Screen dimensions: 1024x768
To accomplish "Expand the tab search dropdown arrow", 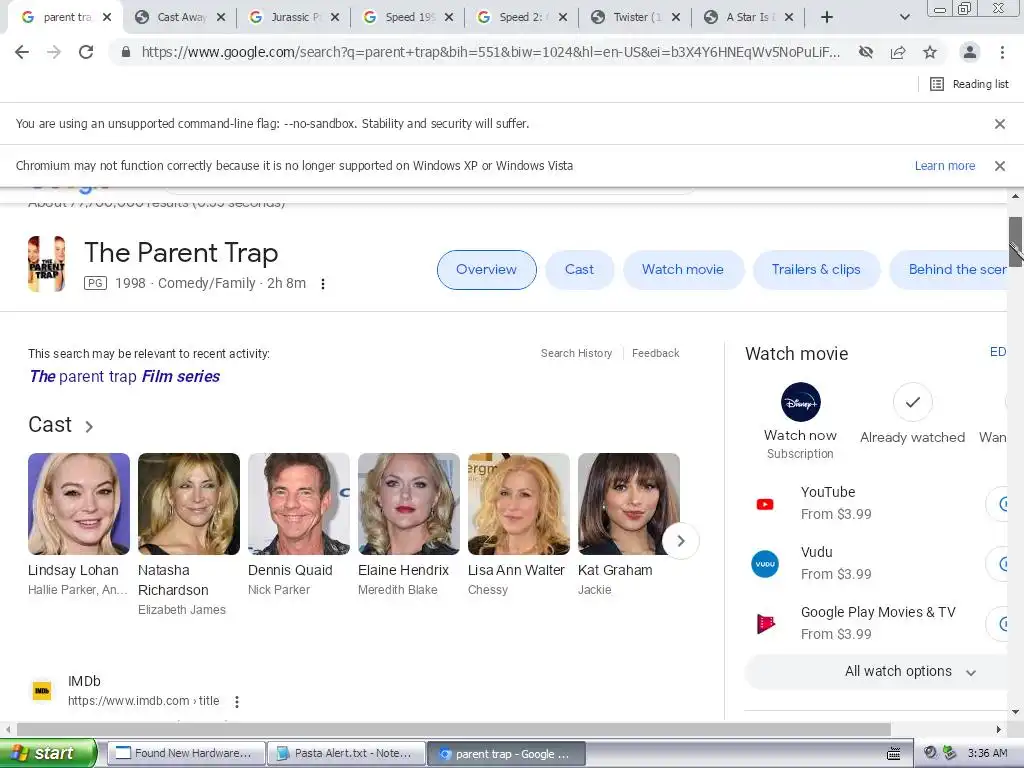I will click(x=904, y=17).
